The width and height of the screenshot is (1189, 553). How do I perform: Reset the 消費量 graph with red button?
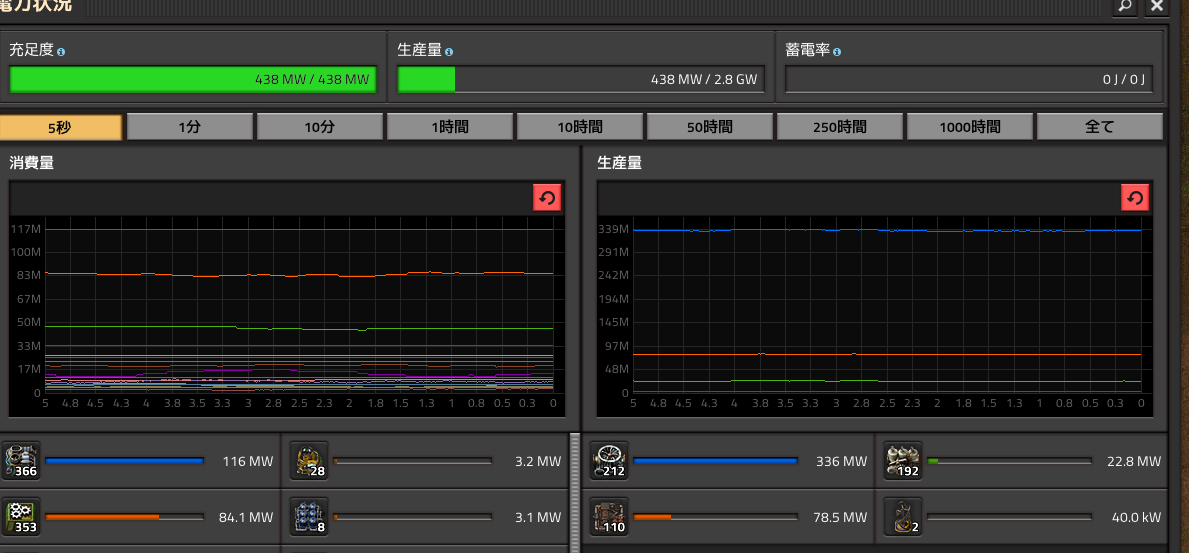pyautogui.click(x=547, y=199)
